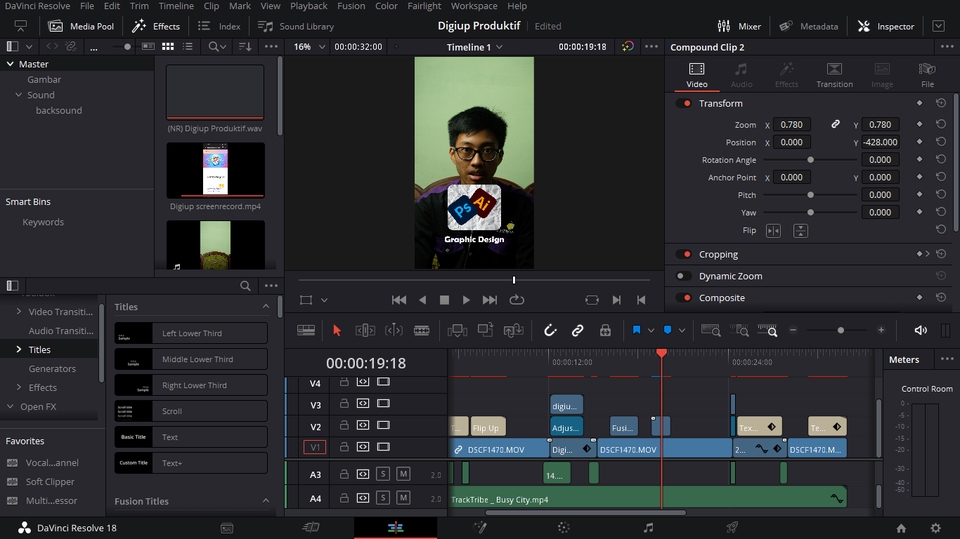Click the blue Marker icon
Screen dimensions: 960x539
coord(667,330)
